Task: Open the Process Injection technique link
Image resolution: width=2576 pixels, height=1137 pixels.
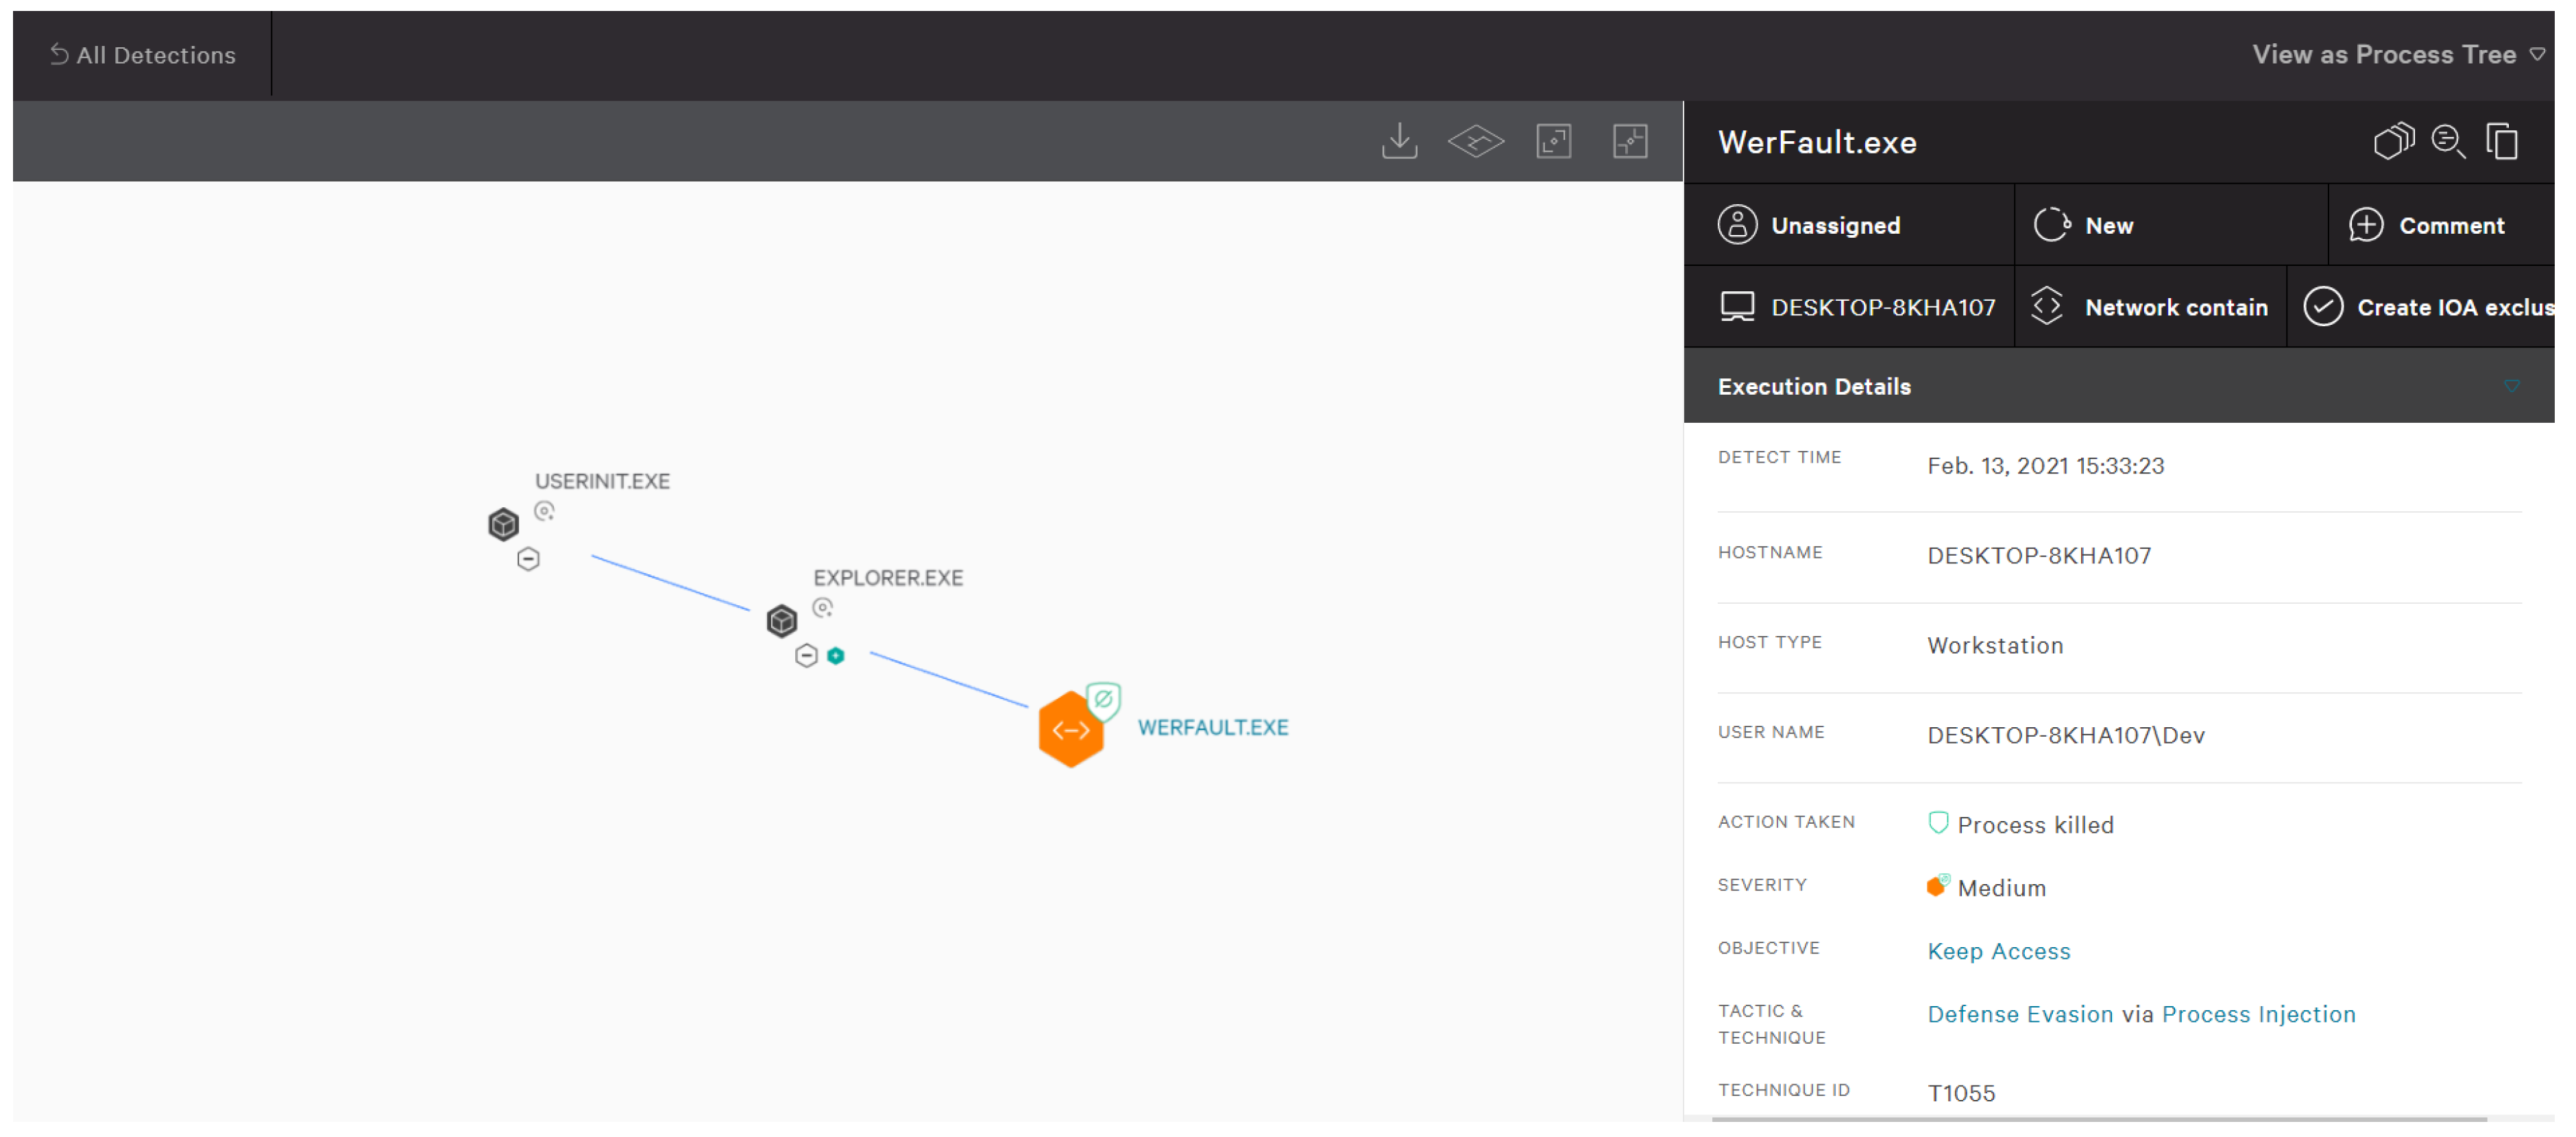Action: click(2258, 1014)
